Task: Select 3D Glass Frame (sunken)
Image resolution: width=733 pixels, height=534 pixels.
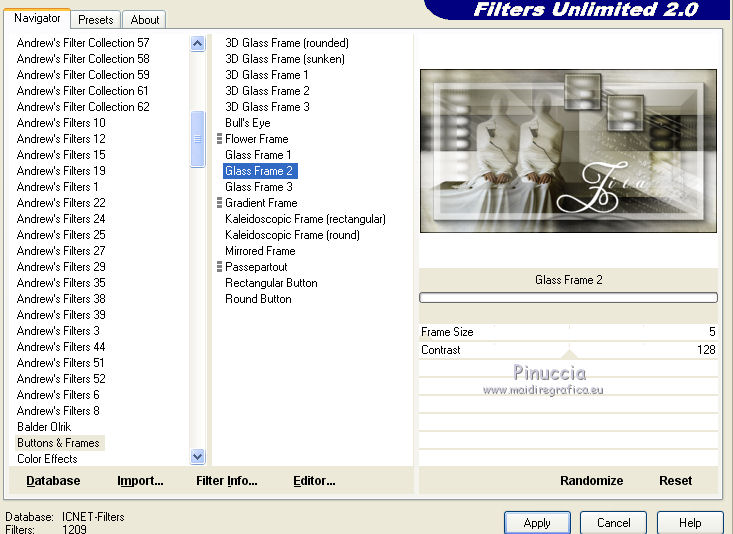Action: click(x=285, y=59)
